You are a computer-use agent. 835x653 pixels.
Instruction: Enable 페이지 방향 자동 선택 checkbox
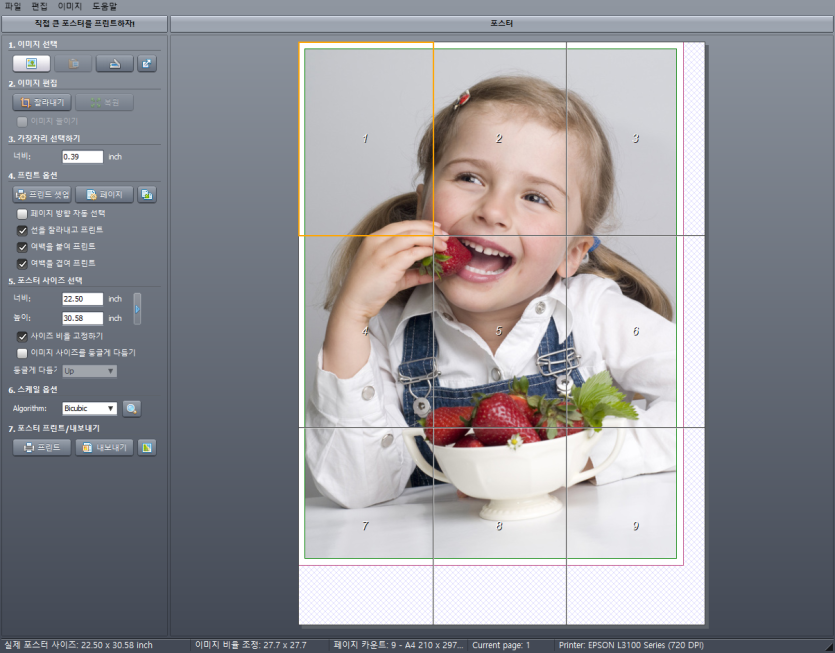point(23,214)
